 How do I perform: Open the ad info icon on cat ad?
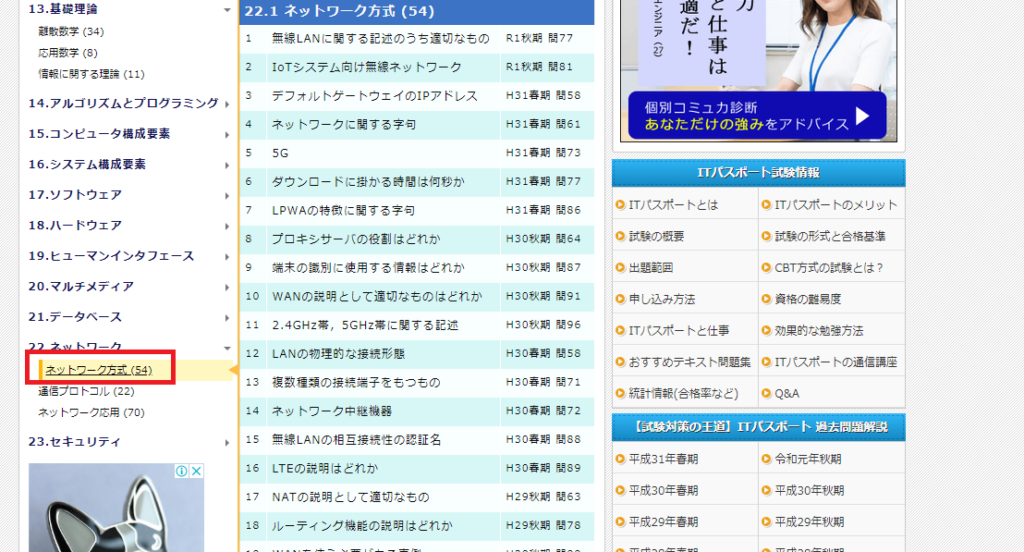(x=182, y=471)
